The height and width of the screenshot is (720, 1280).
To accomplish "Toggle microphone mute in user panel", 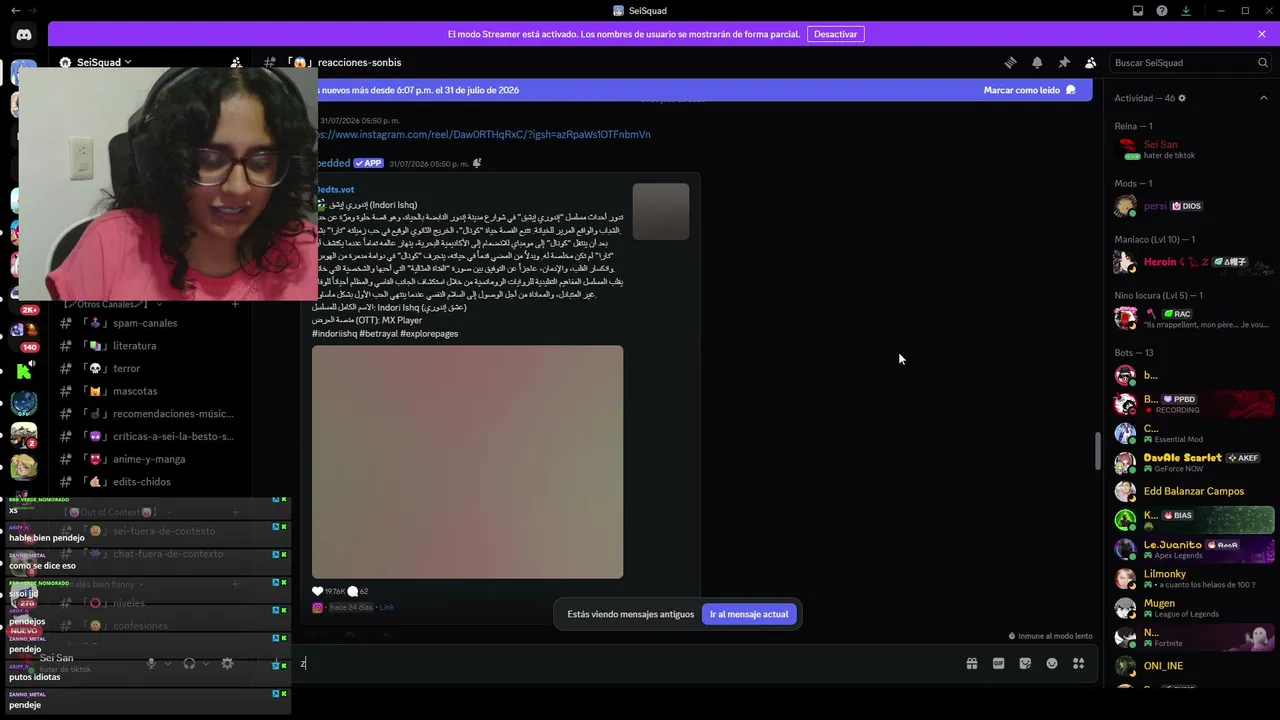I will pos(152,663).
